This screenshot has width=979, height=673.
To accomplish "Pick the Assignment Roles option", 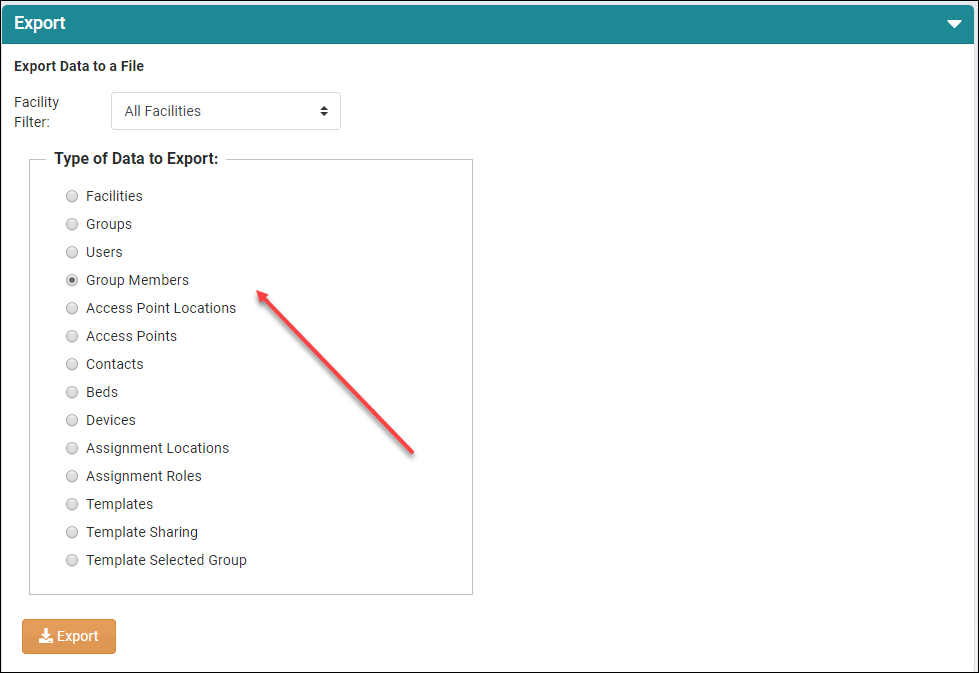I will point(72,476).
